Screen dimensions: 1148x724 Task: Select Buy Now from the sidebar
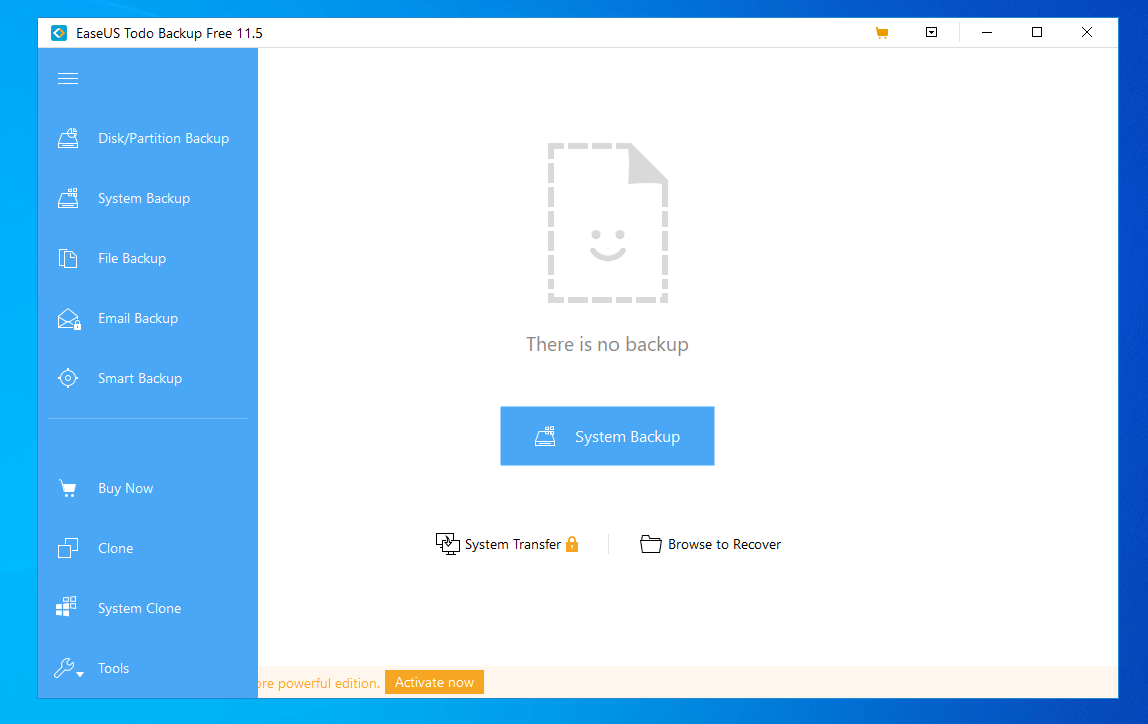(125, 488)
